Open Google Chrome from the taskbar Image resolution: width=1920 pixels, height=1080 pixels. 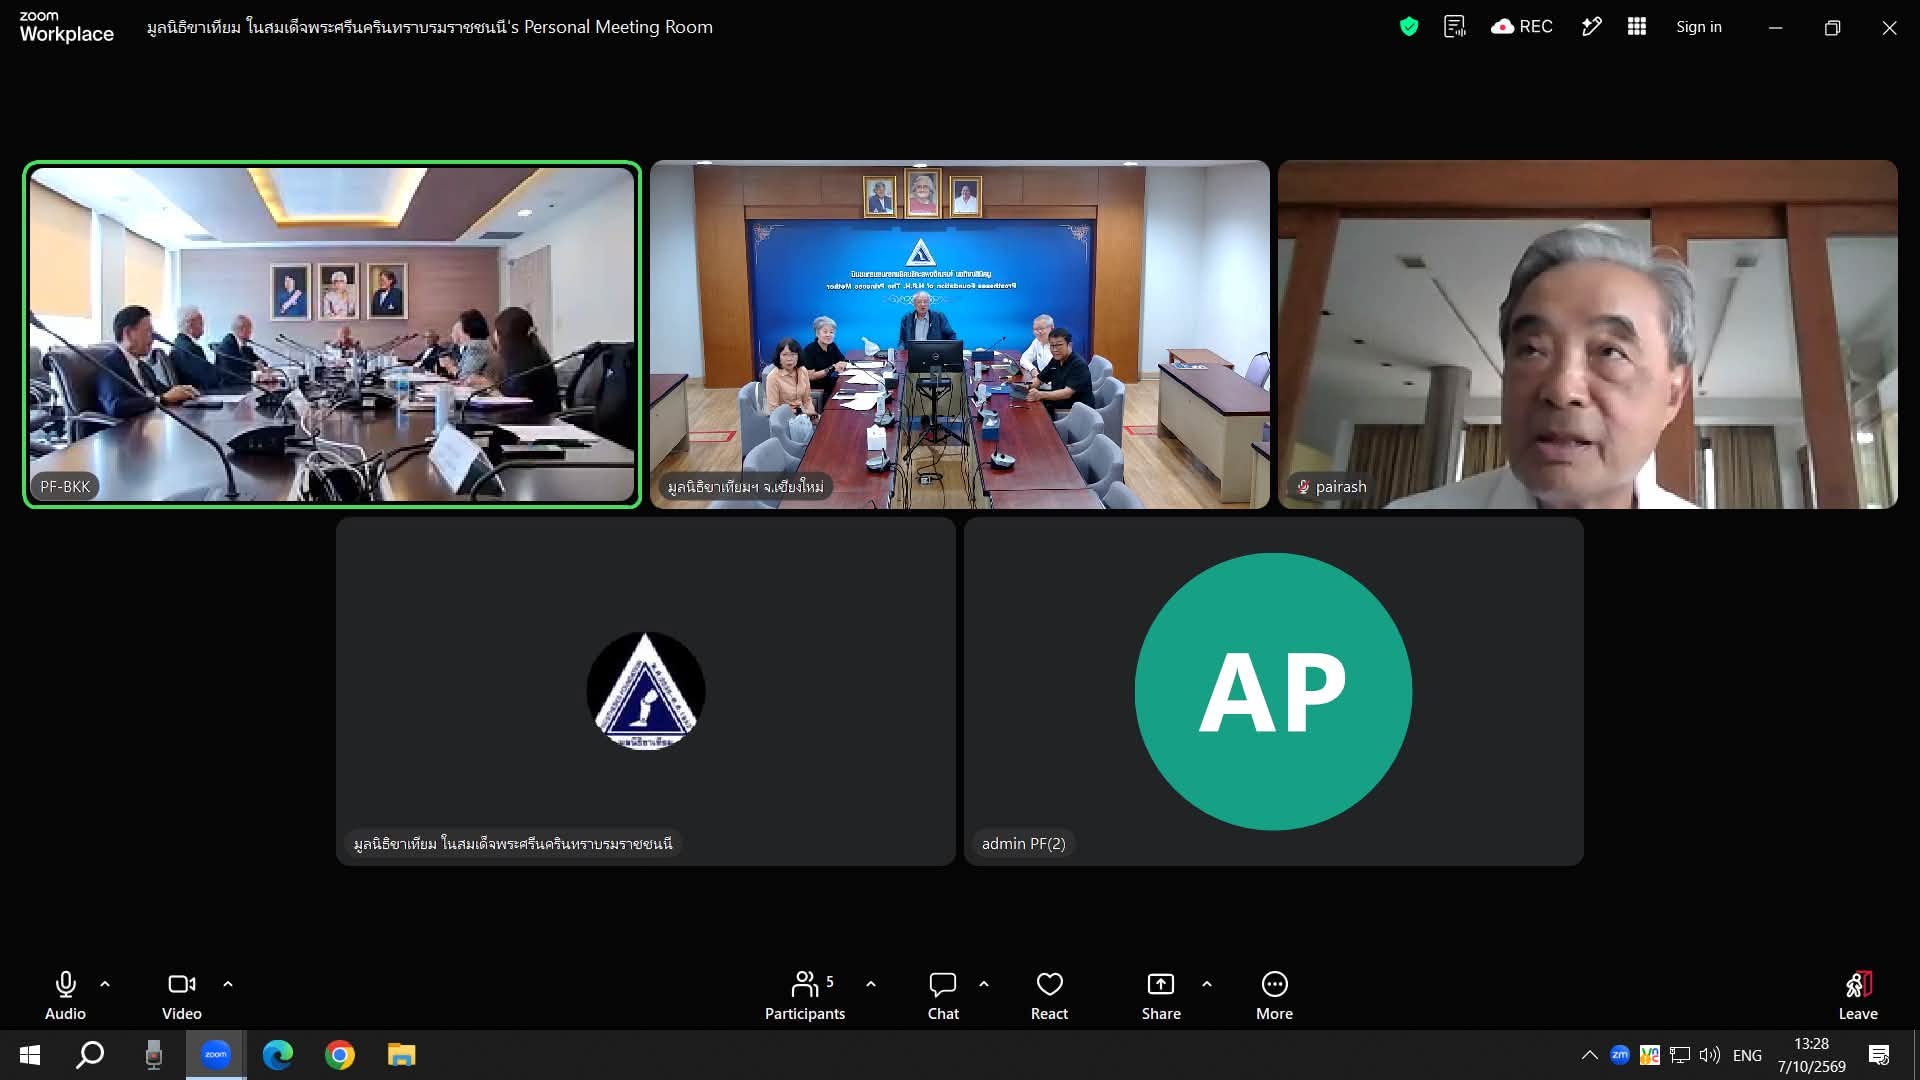pyautogui.click(x=340, y=1055)
